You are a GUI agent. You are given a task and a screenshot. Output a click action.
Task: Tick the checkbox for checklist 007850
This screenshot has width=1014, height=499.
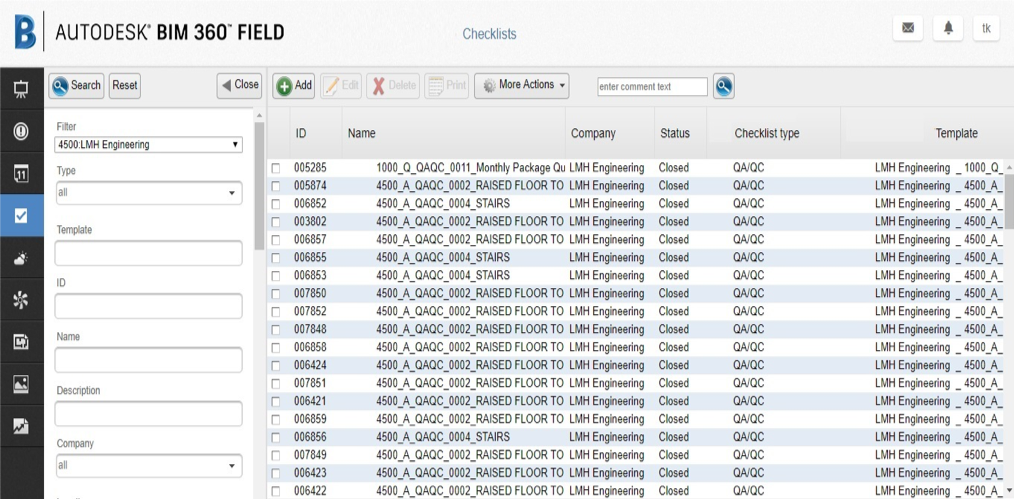coord(276,294)
